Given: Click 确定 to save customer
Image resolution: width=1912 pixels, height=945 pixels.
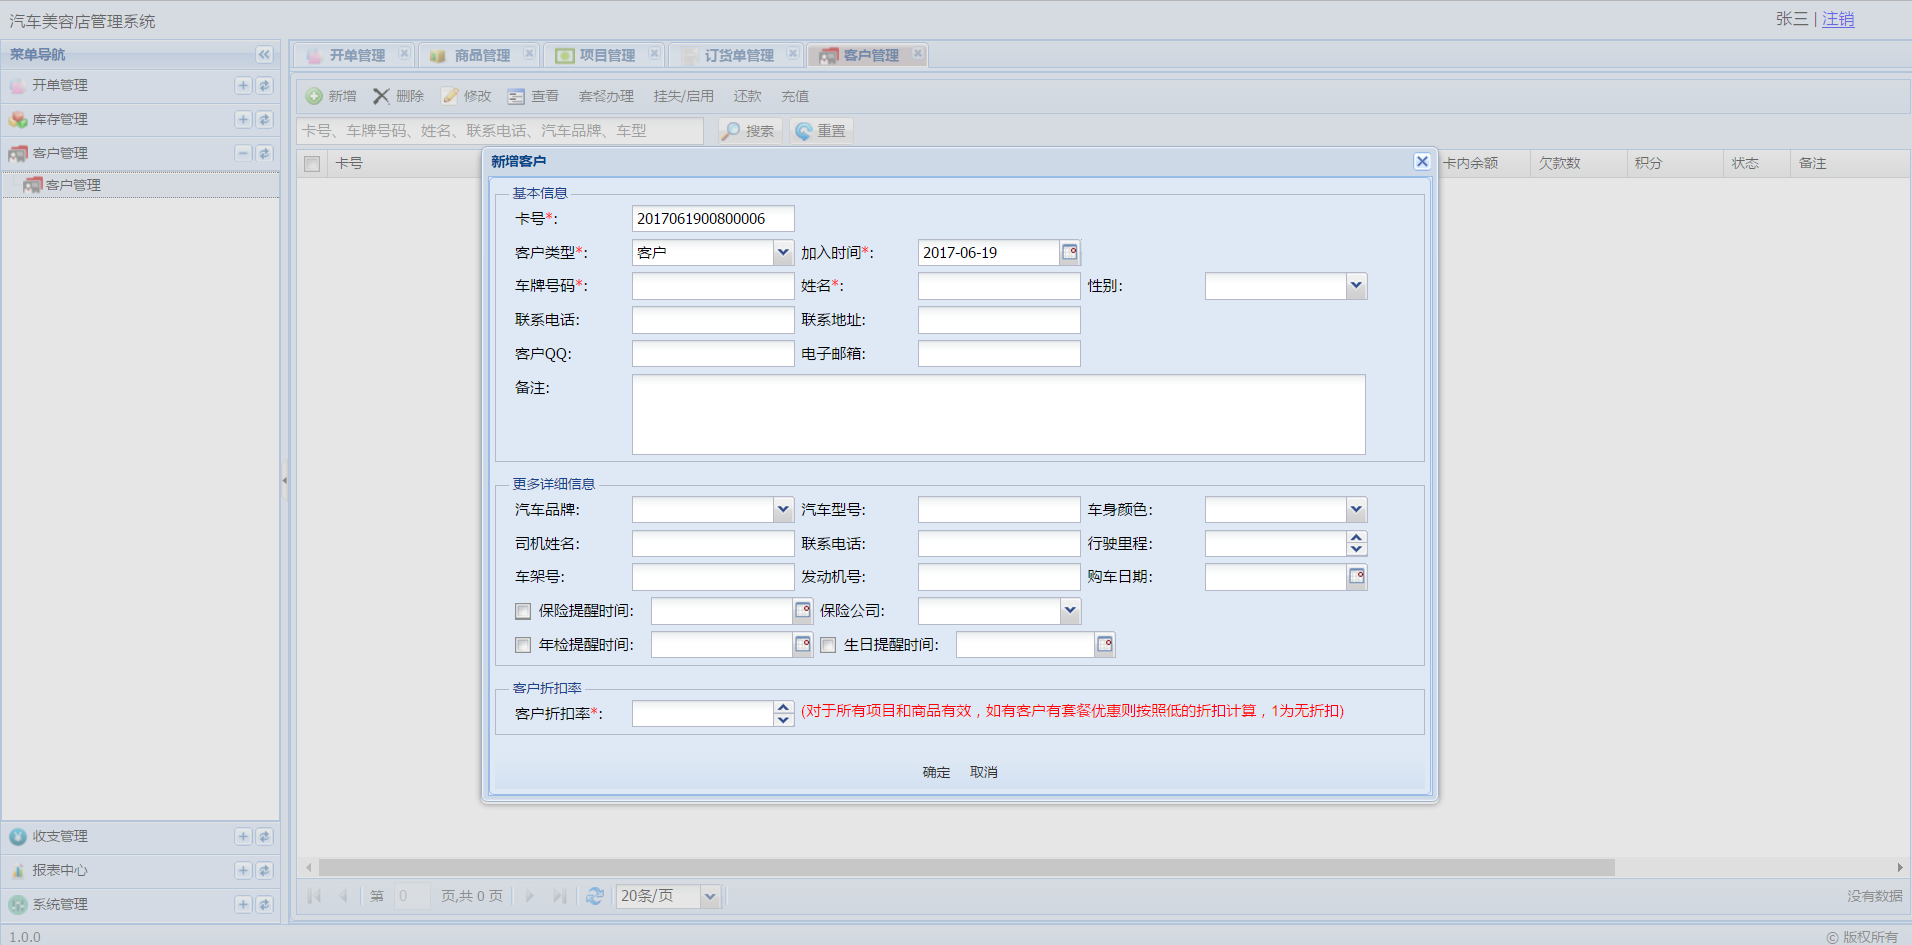Looking at the screenshot, I should [x=936, y=772].
